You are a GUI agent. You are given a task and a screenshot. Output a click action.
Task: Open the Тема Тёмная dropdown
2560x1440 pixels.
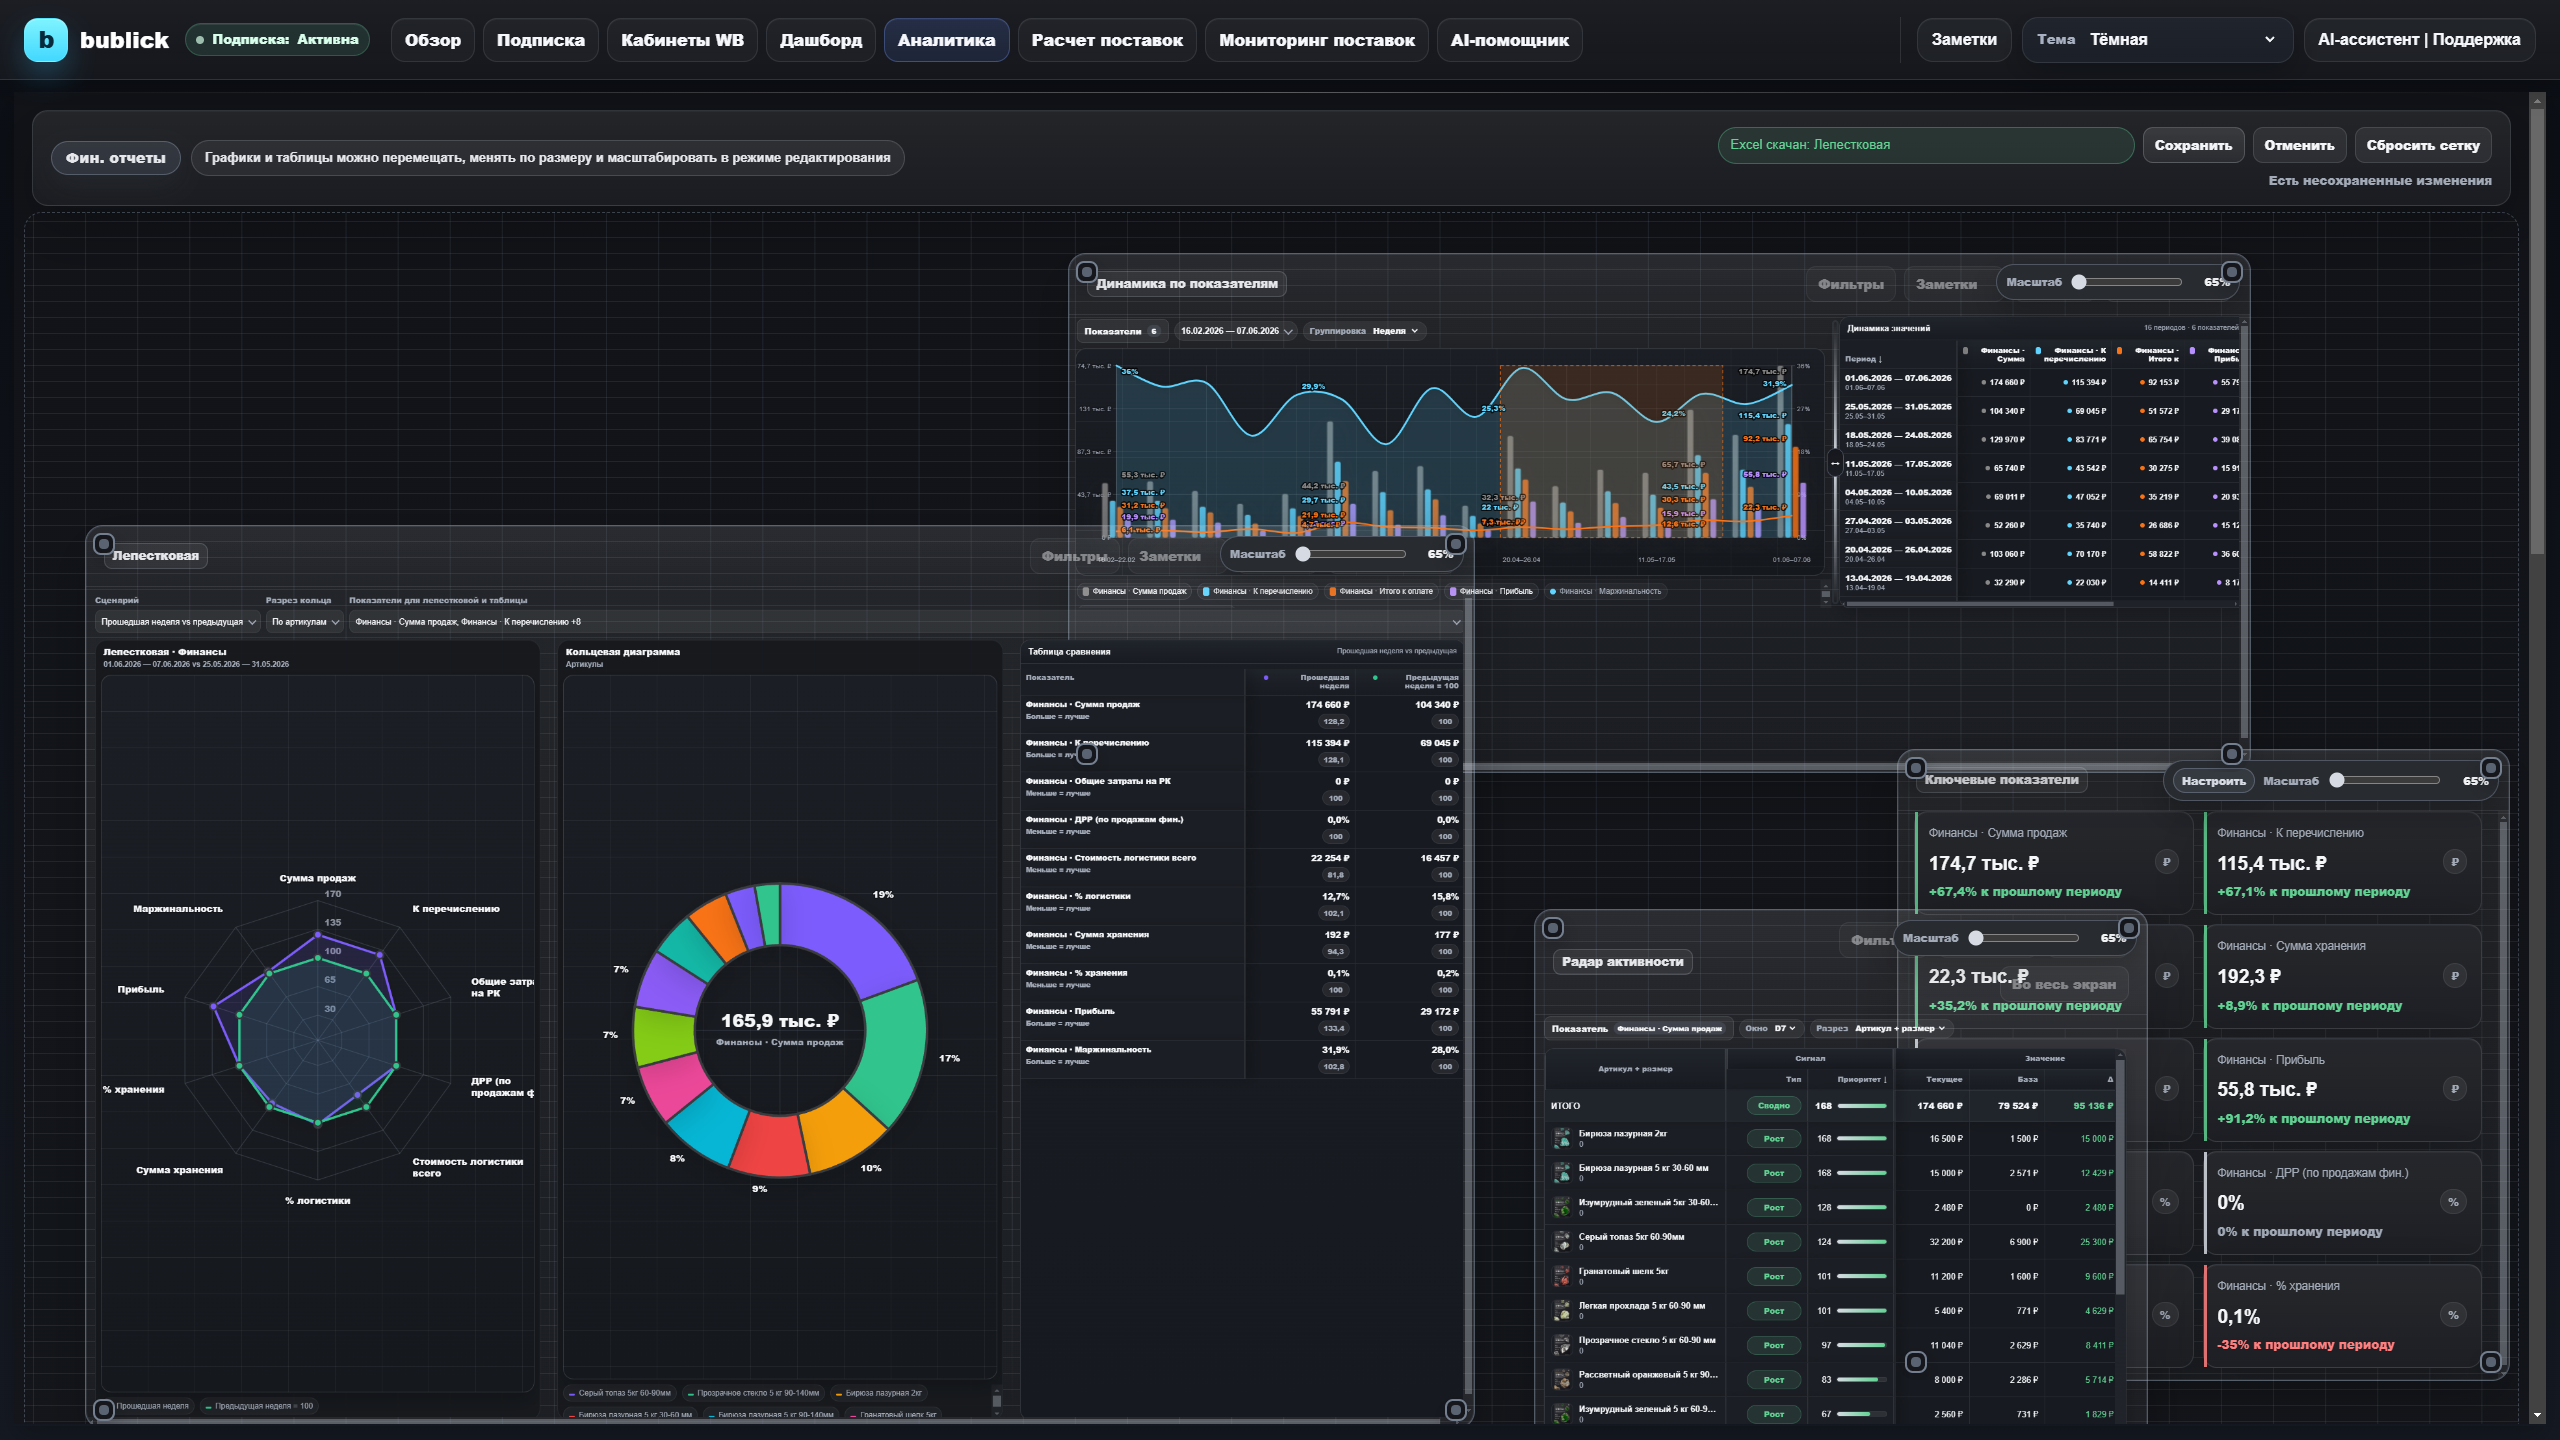pyautogui.click(x=2157, y=40)
